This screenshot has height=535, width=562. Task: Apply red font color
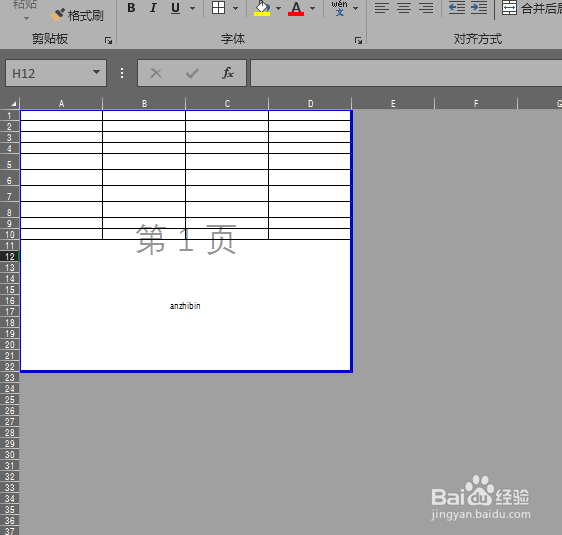pyautogui.click(x=296, y=8)
